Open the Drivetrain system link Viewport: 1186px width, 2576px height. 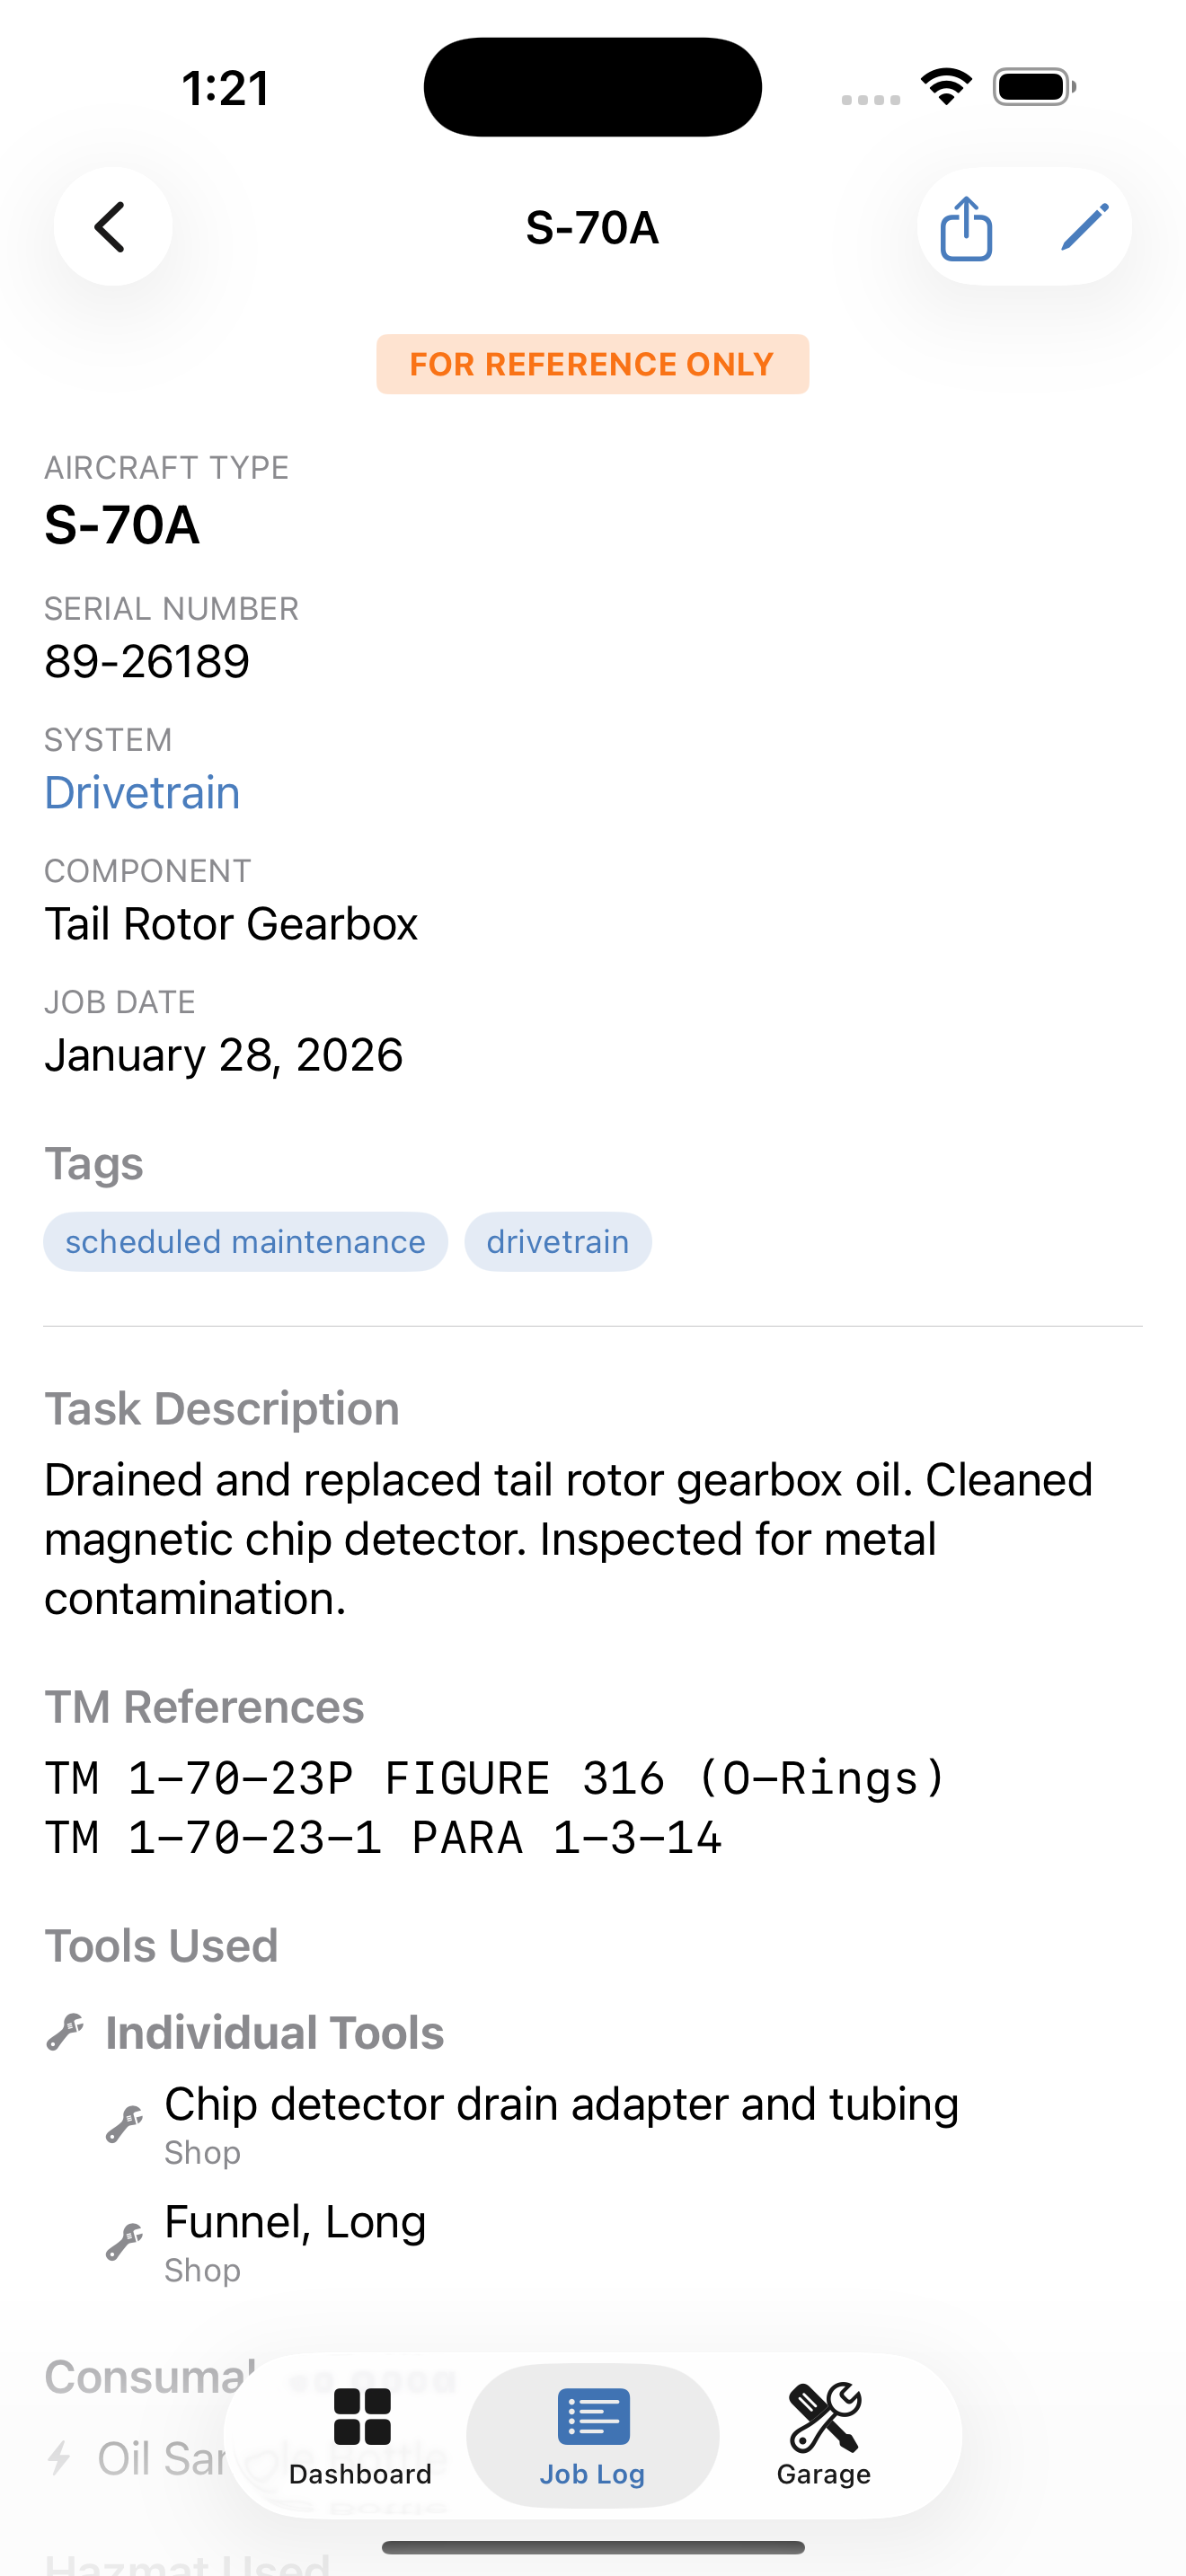click(x=142, y=793)
